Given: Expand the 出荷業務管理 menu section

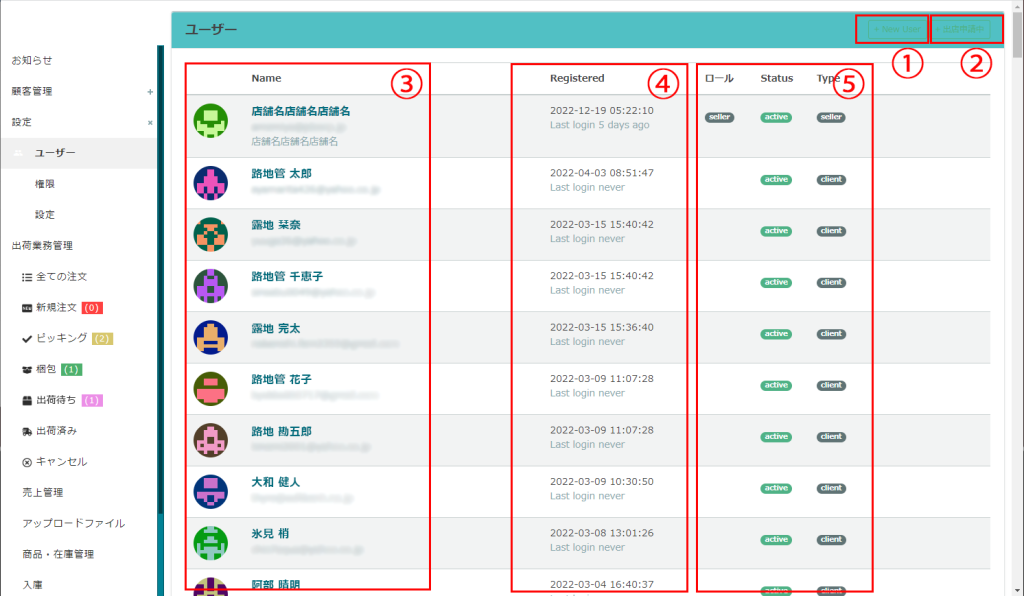Looking at the screenshot, I should [x=42, y=245].
